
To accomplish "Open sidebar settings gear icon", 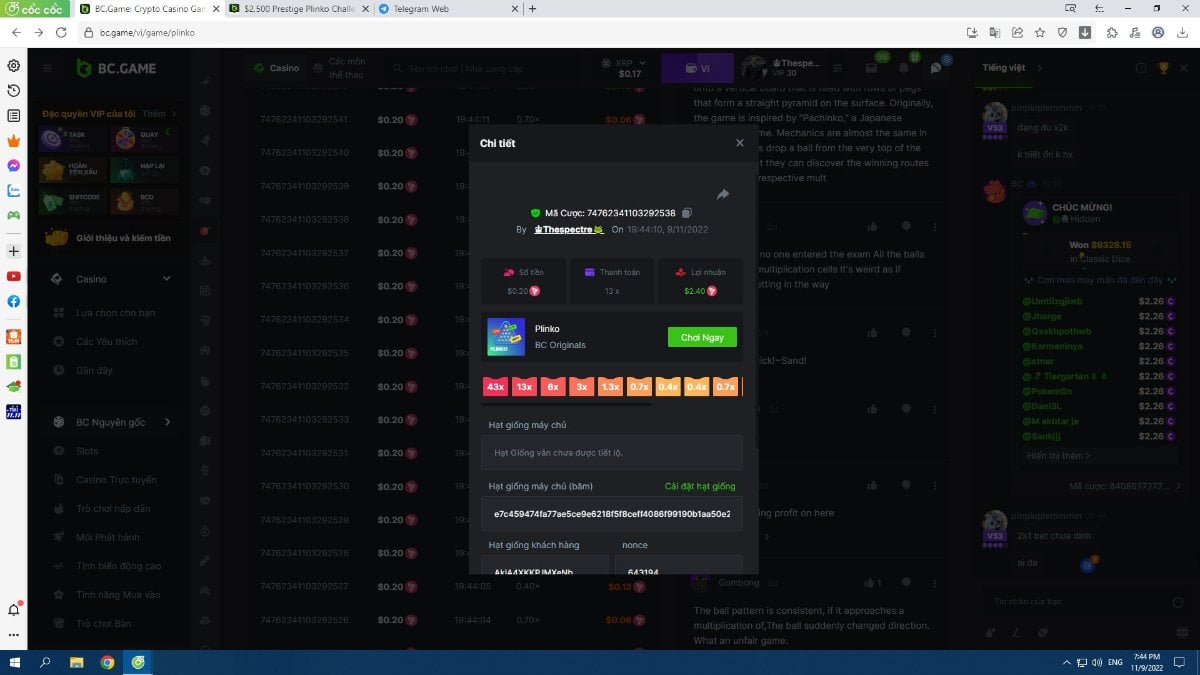I will pos(14,66).
